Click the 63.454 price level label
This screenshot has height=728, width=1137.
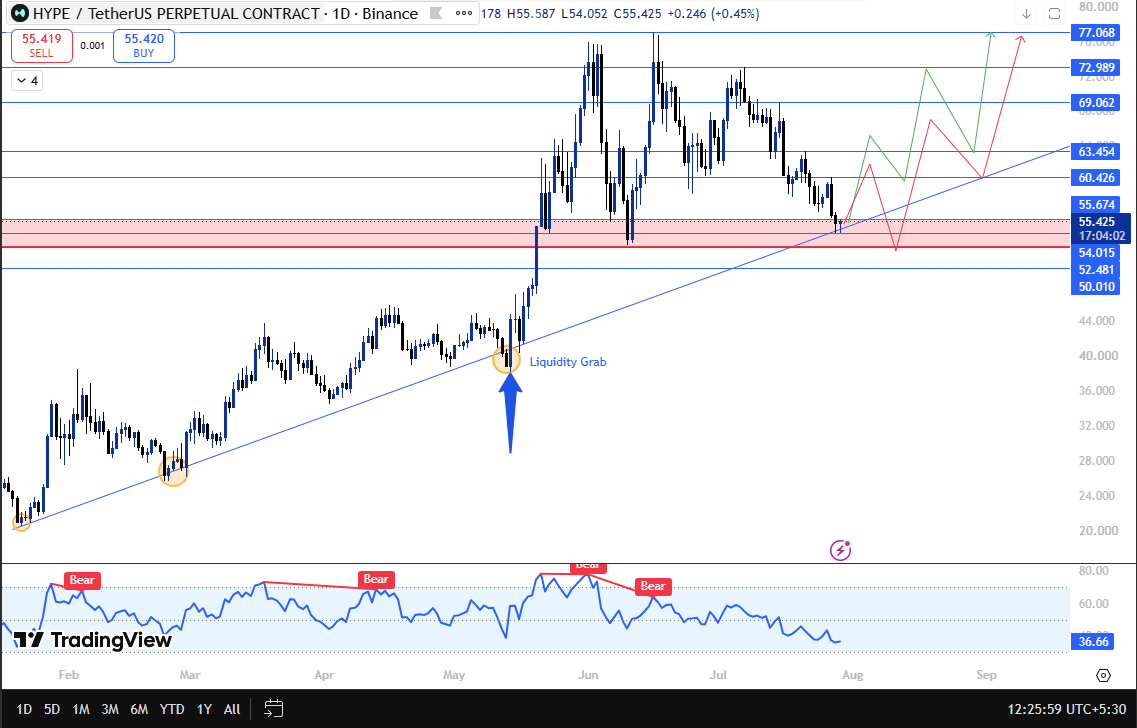(x=1096, y=152)
